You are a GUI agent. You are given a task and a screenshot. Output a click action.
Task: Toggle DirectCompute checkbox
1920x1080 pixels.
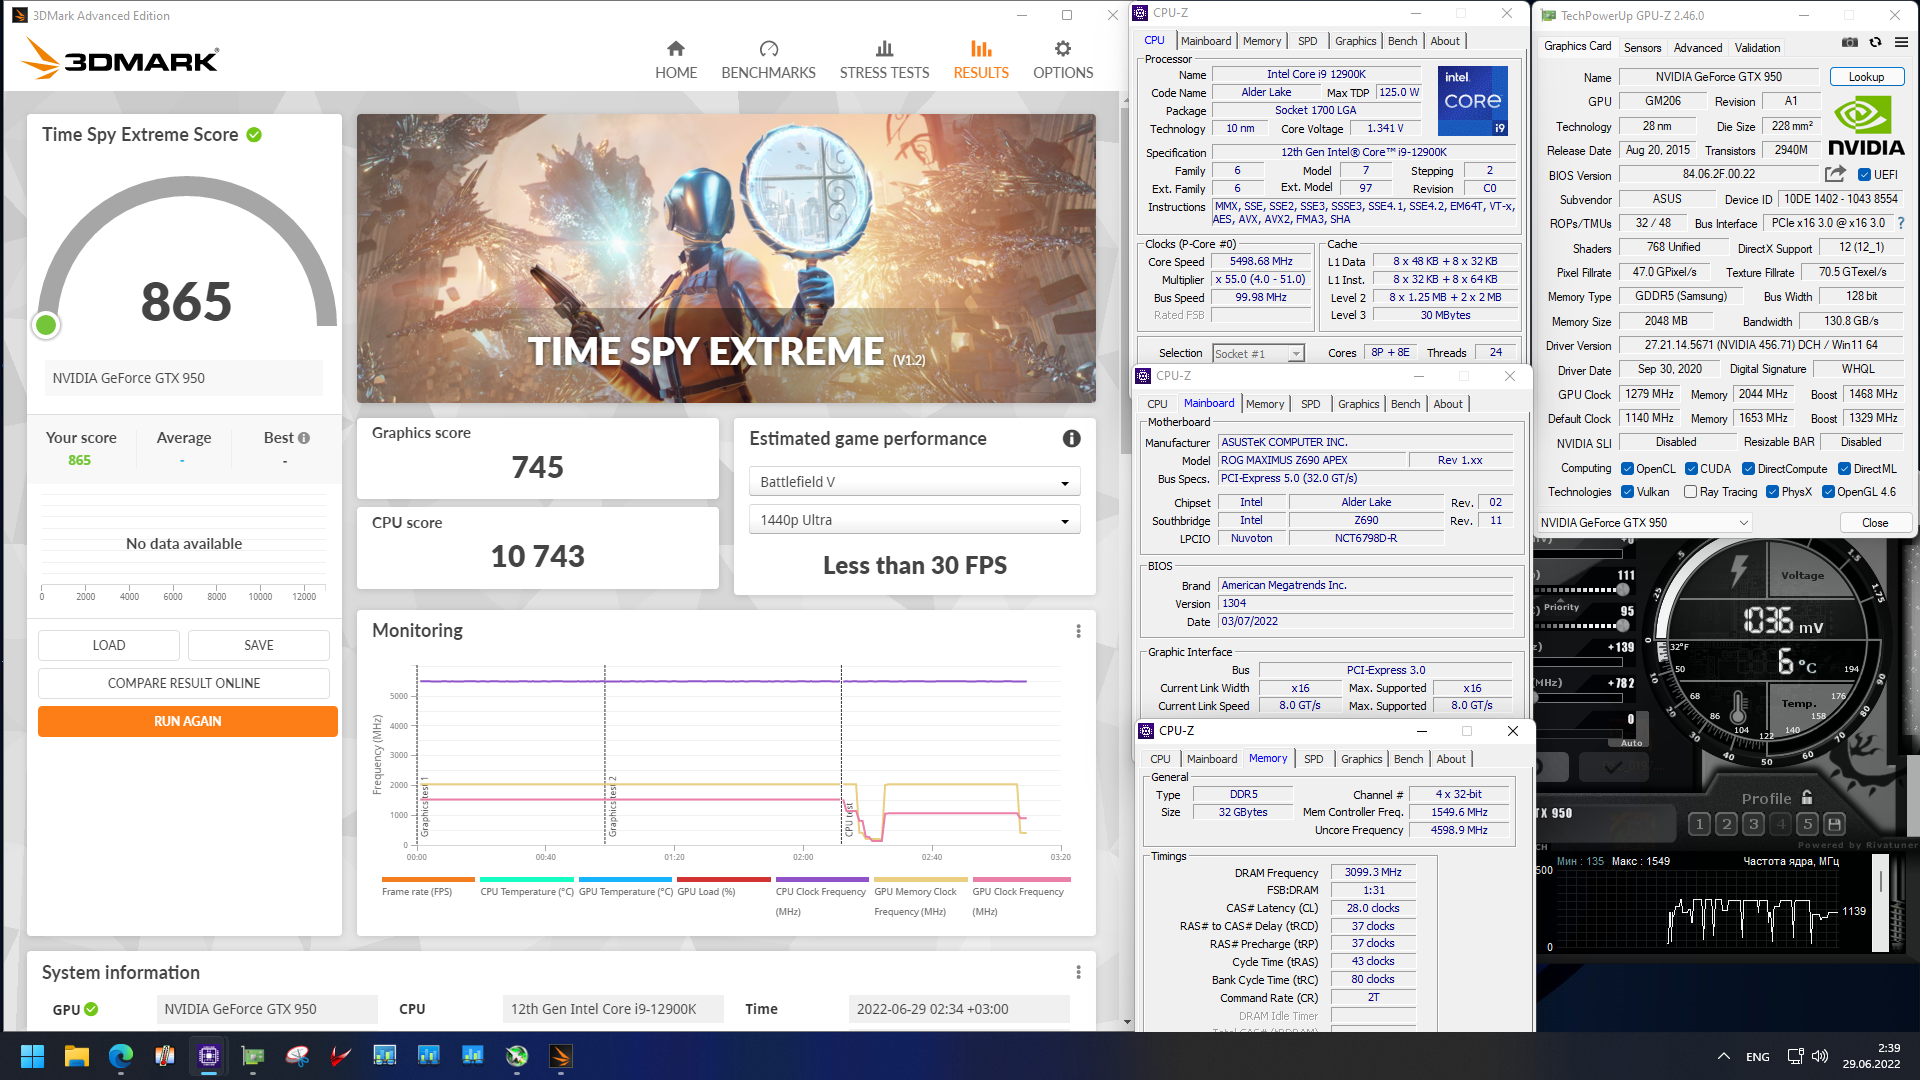point(1748,468)
